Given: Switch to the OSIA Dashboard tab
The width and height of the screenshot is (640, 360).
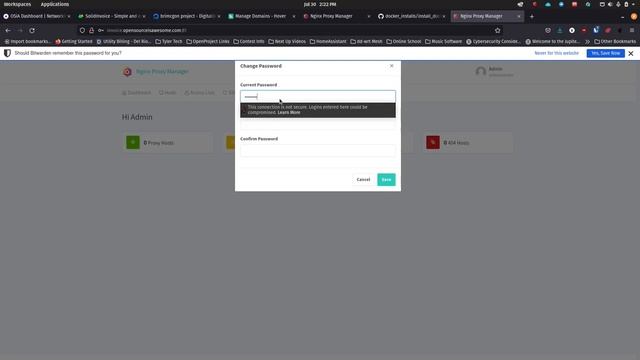Looking at the screenshot, I should tap(37, 16).
